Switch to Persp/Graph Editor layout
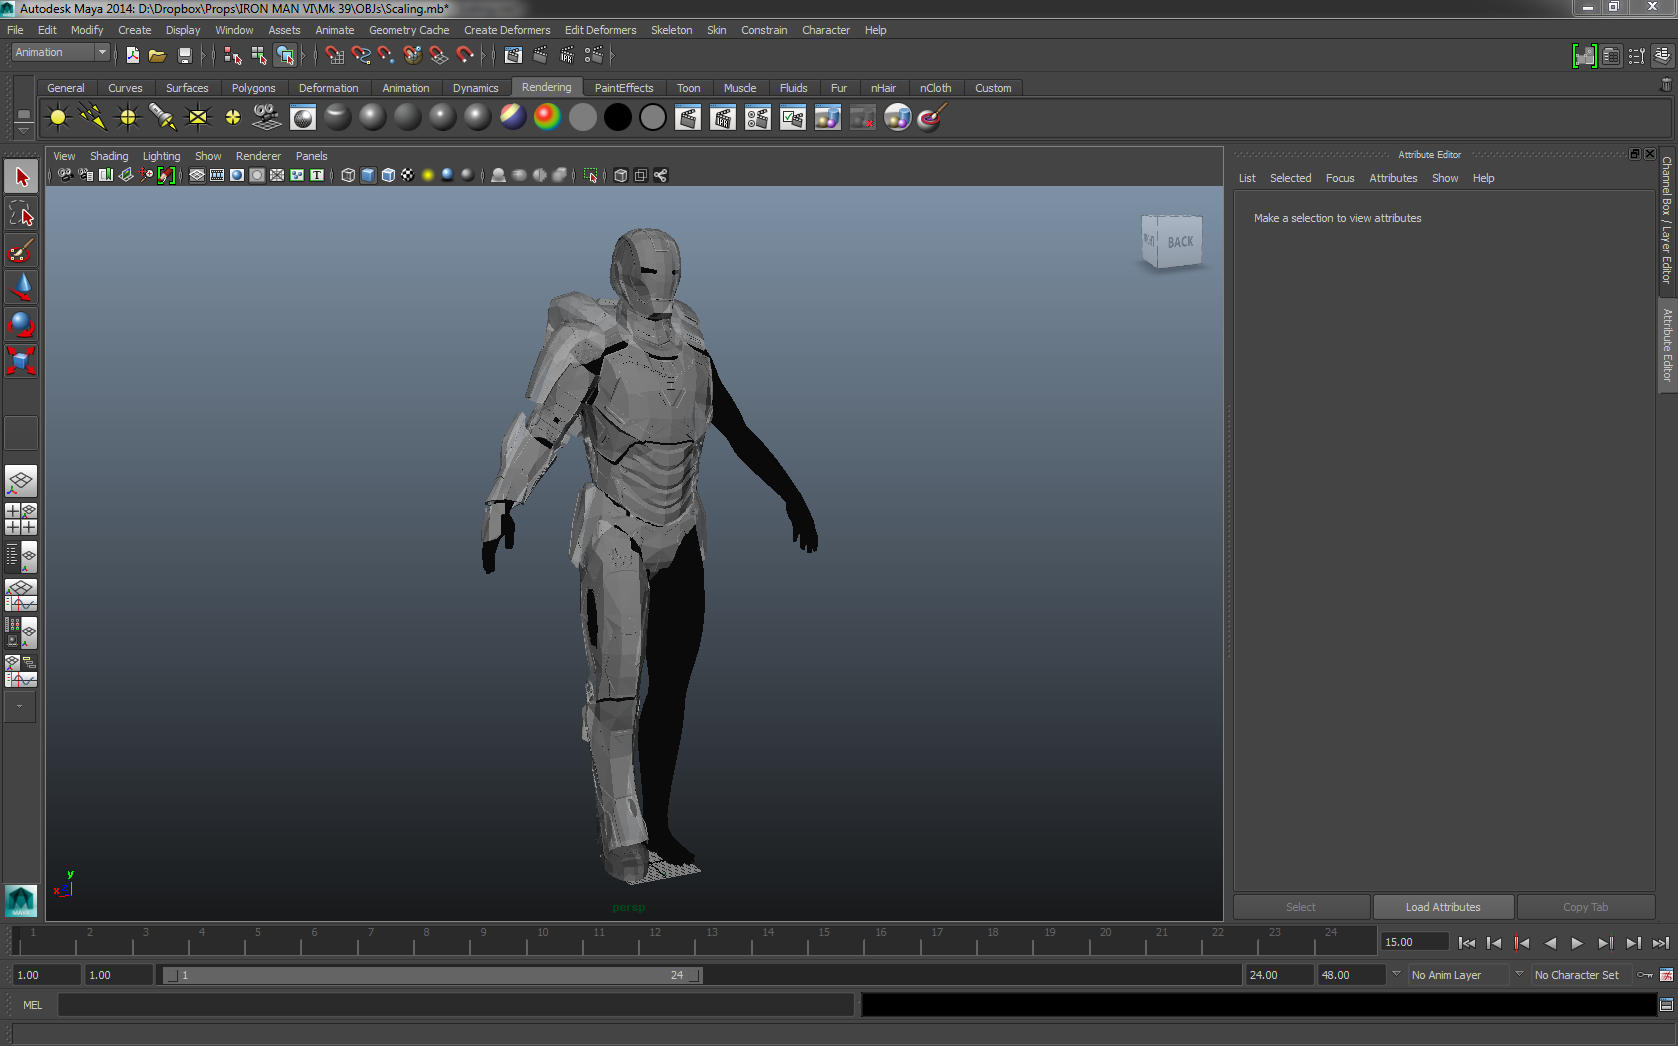This screenshot has width=1678, height=1046. [x=21, y=595]
